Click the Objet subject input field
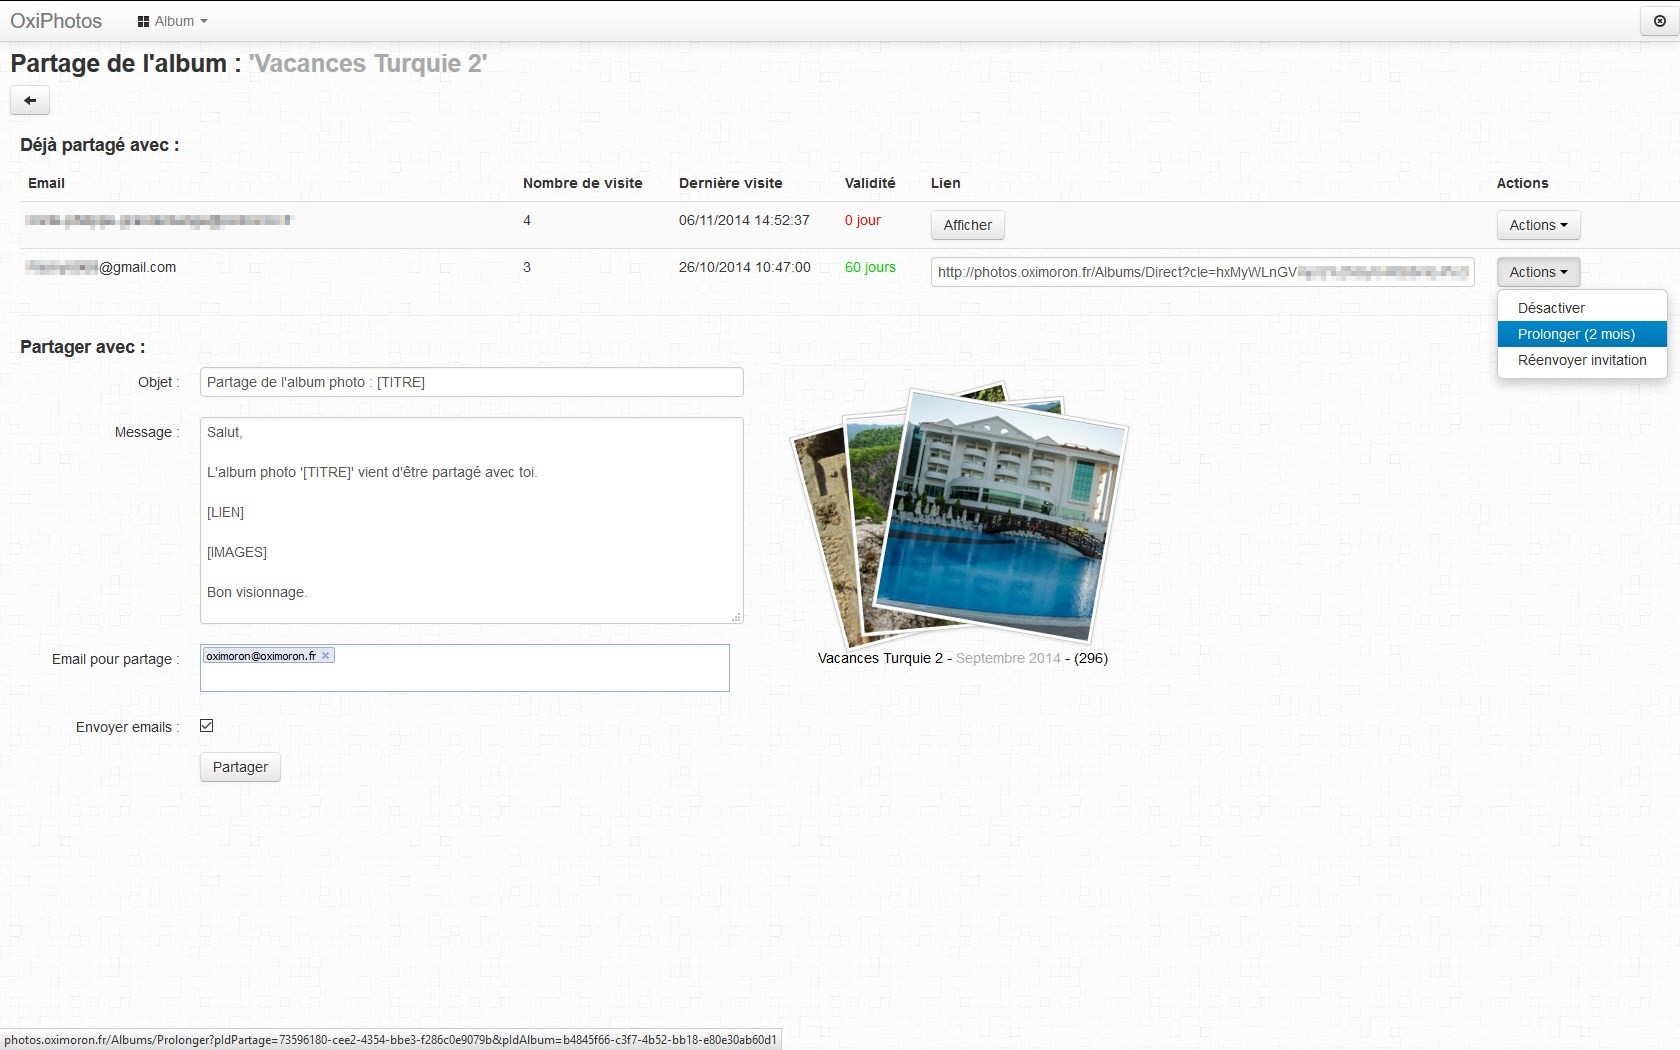This screenshot has width=1680, height=1050. [x=472, y=382]
